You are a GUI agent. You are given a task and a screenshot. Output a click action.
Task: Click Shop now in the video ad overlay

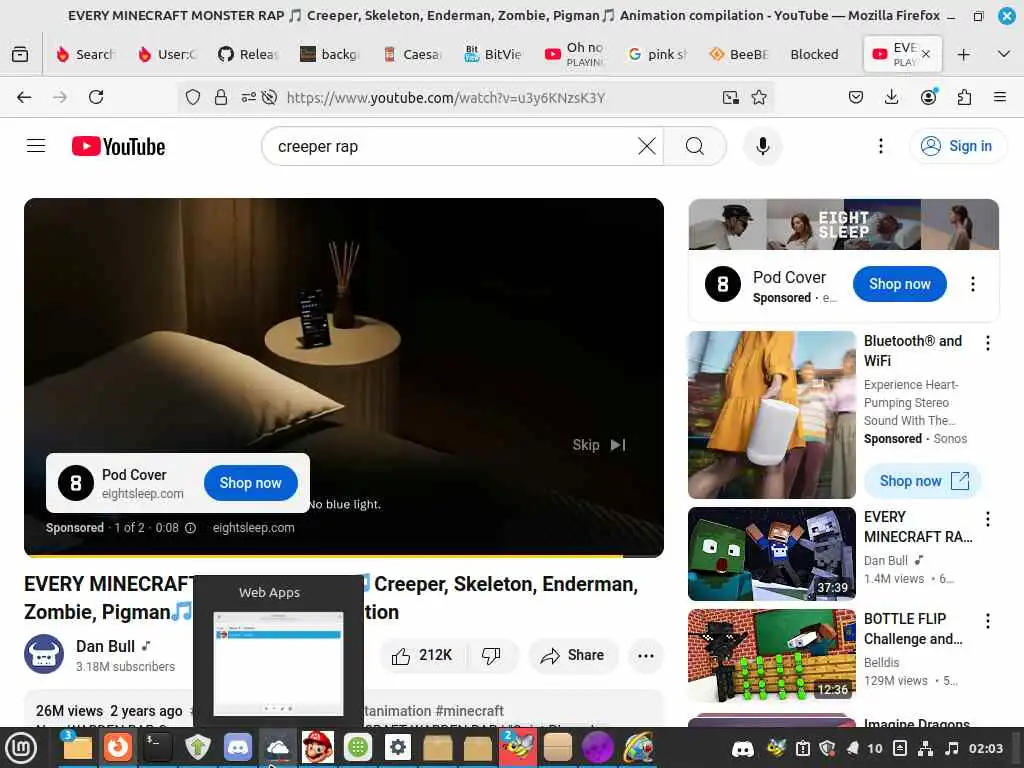click(251, 483)
